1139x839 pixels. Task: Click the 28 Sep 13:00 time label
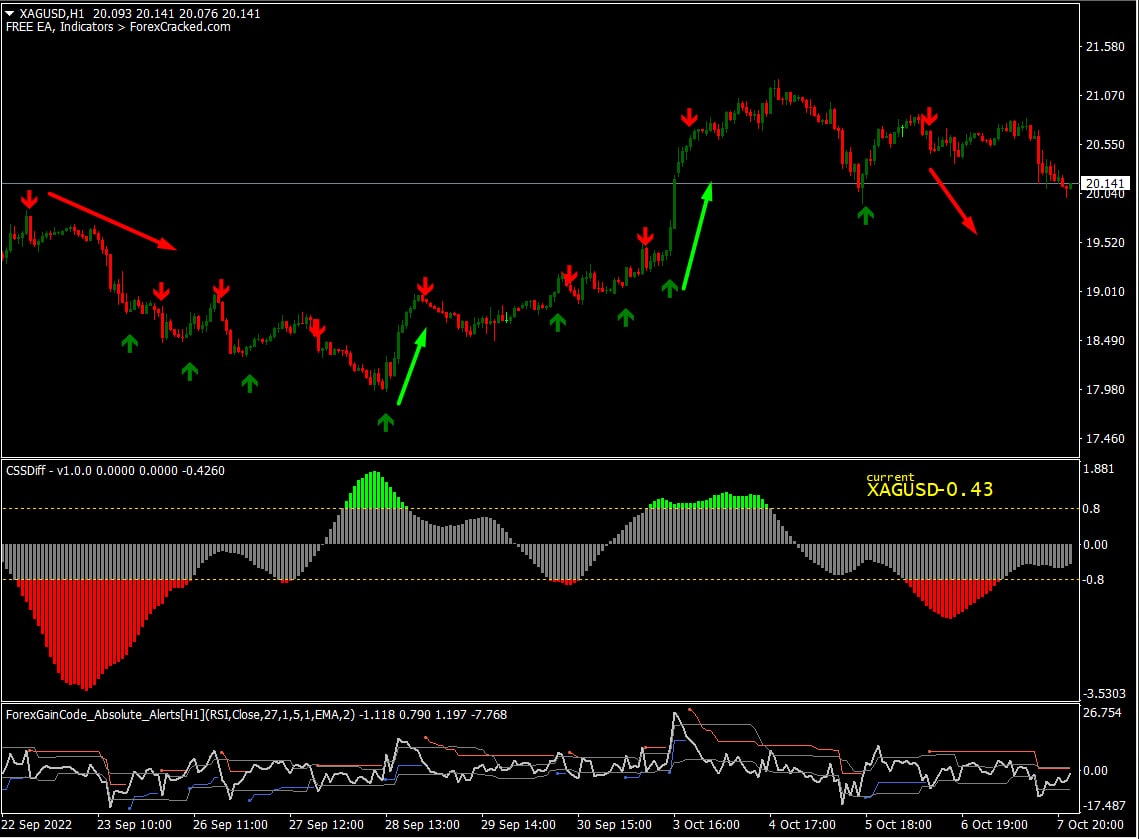[x=422, y=824]
